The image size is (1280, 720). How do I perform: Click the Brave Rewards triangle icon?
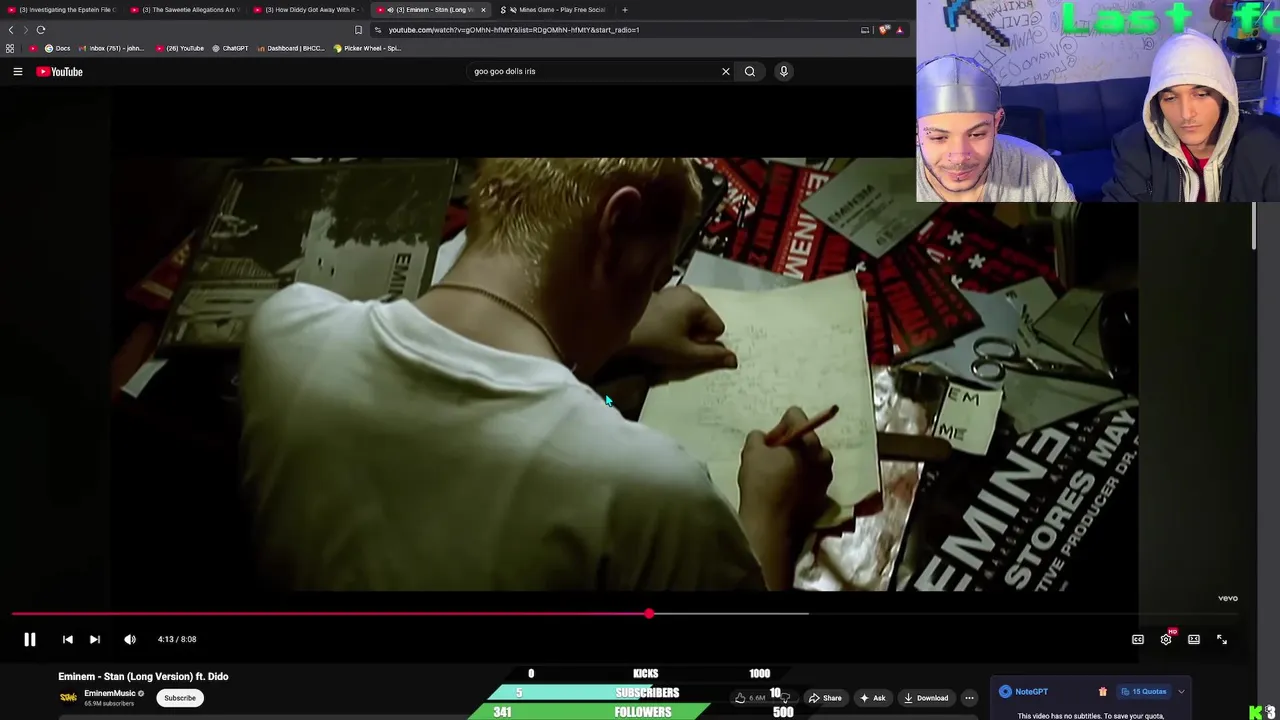point(899,30)
